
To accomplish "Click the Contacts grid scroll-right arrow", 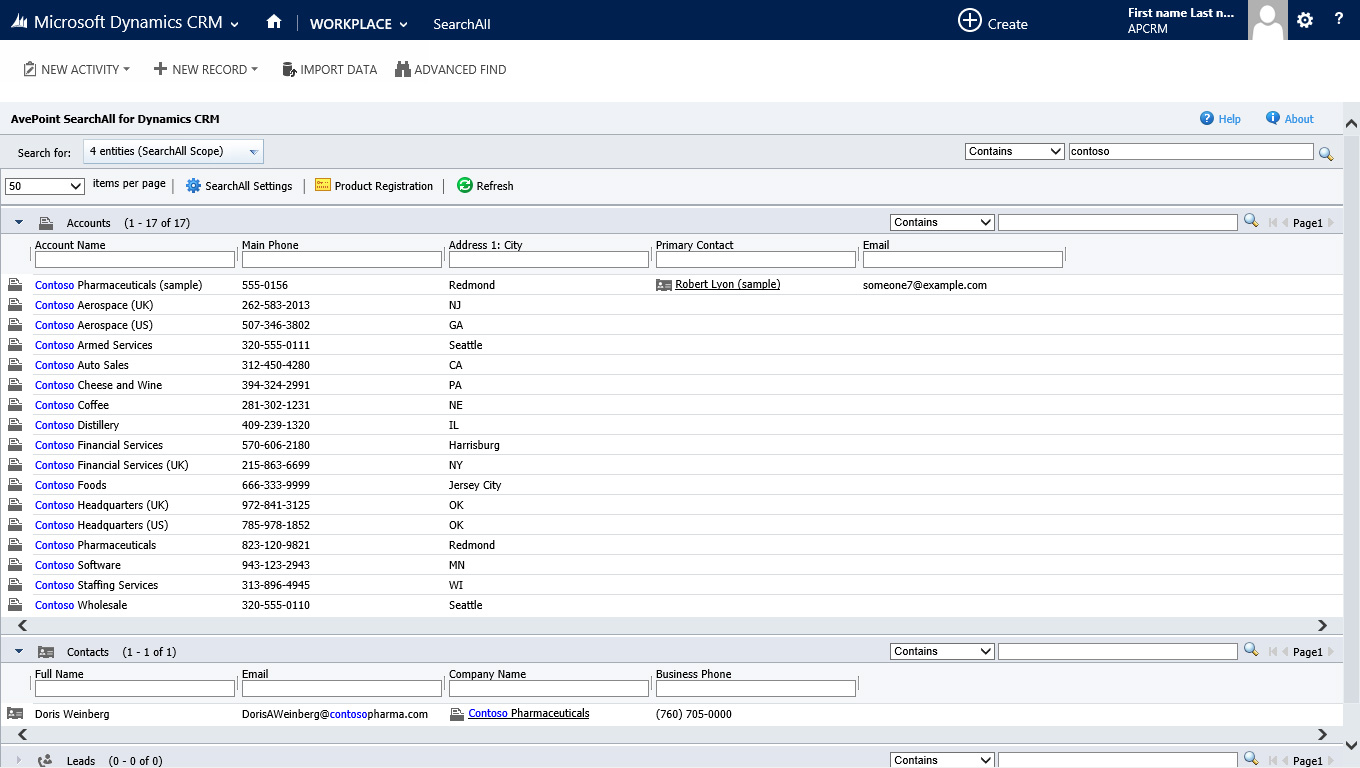I will click(1322, 735).
